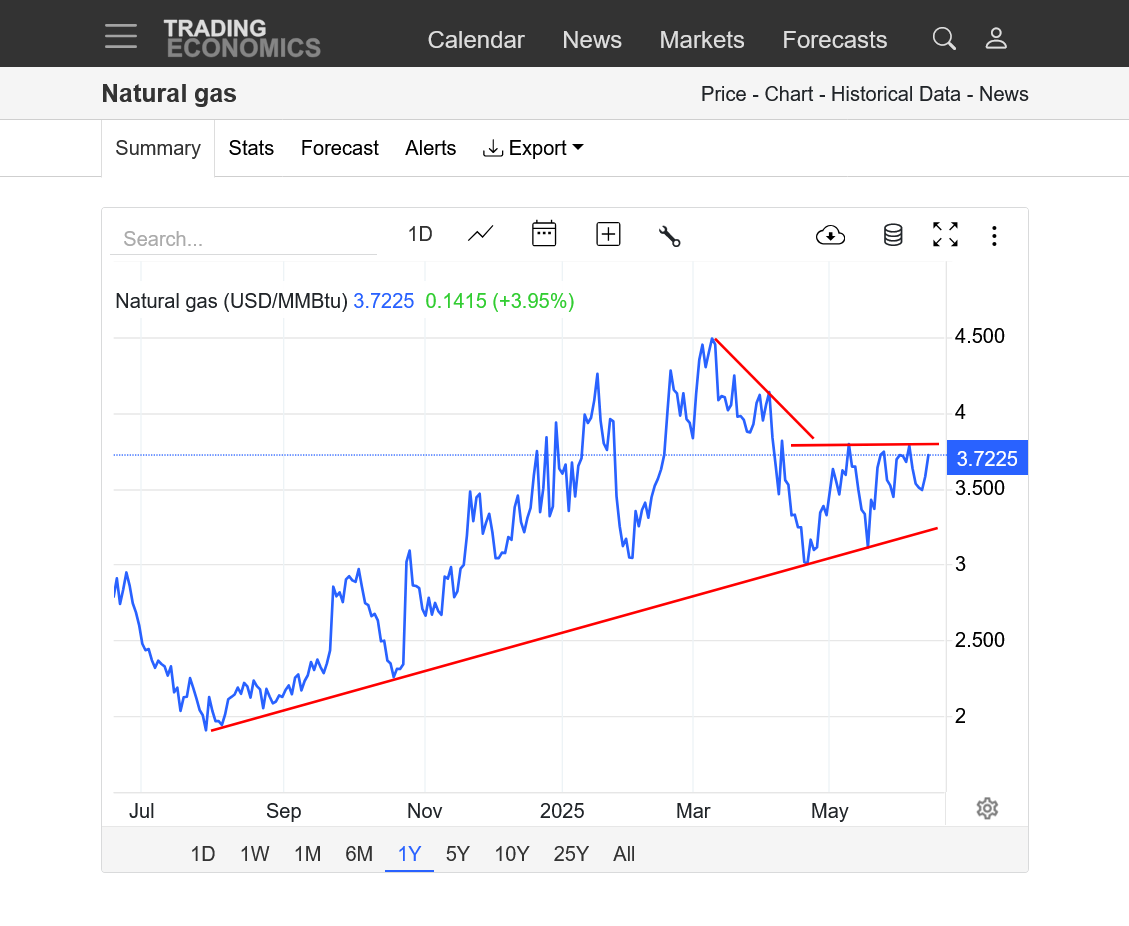Image resolution: width=1129 pixels, height=926 pixels.
Task: Open data via database icon
Action: pos(893,235)
